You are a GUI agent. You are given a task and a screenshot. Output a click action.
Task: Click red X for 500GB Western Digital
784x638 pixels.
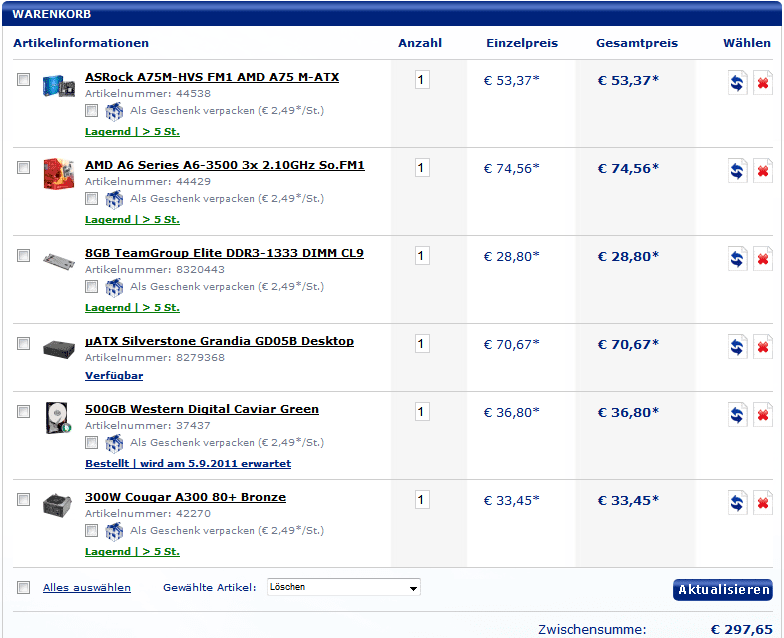(x=763, y=415)
